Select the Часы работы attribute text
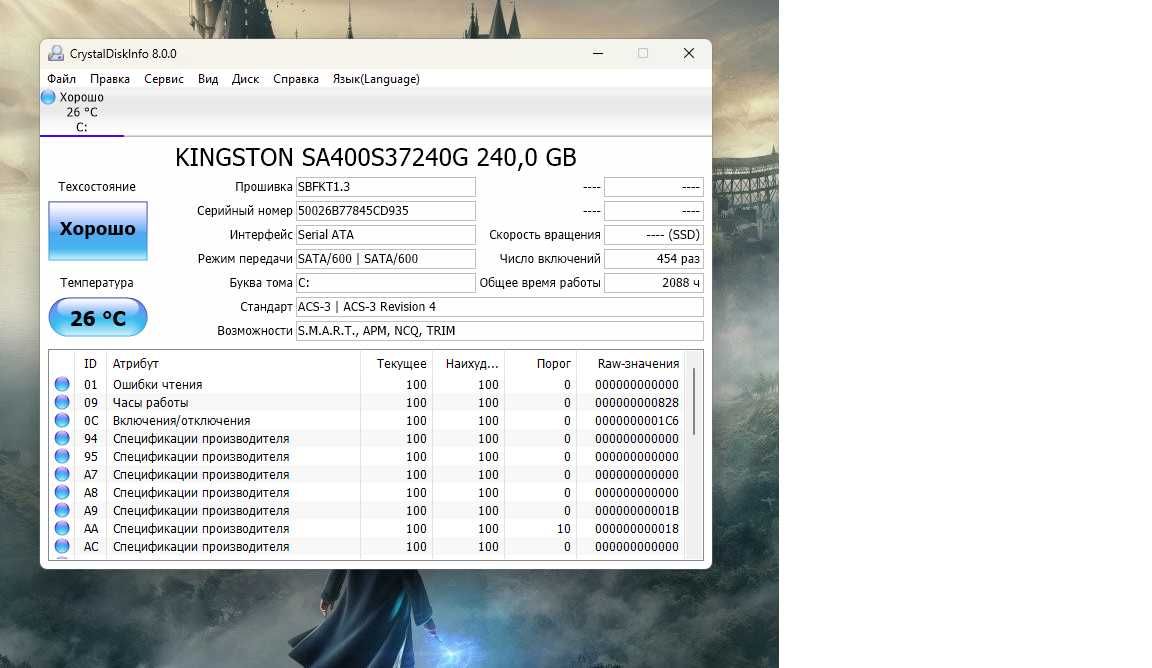This screenshot has height=668, width=1152. pos(151,403)
